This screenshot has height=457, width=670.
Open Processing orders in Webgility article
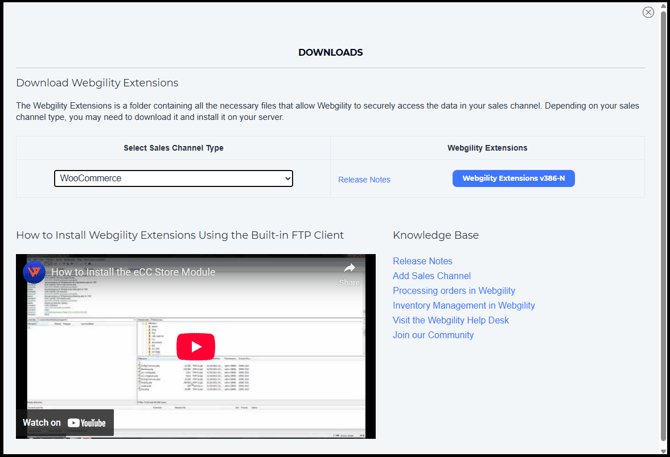point(454,291)
